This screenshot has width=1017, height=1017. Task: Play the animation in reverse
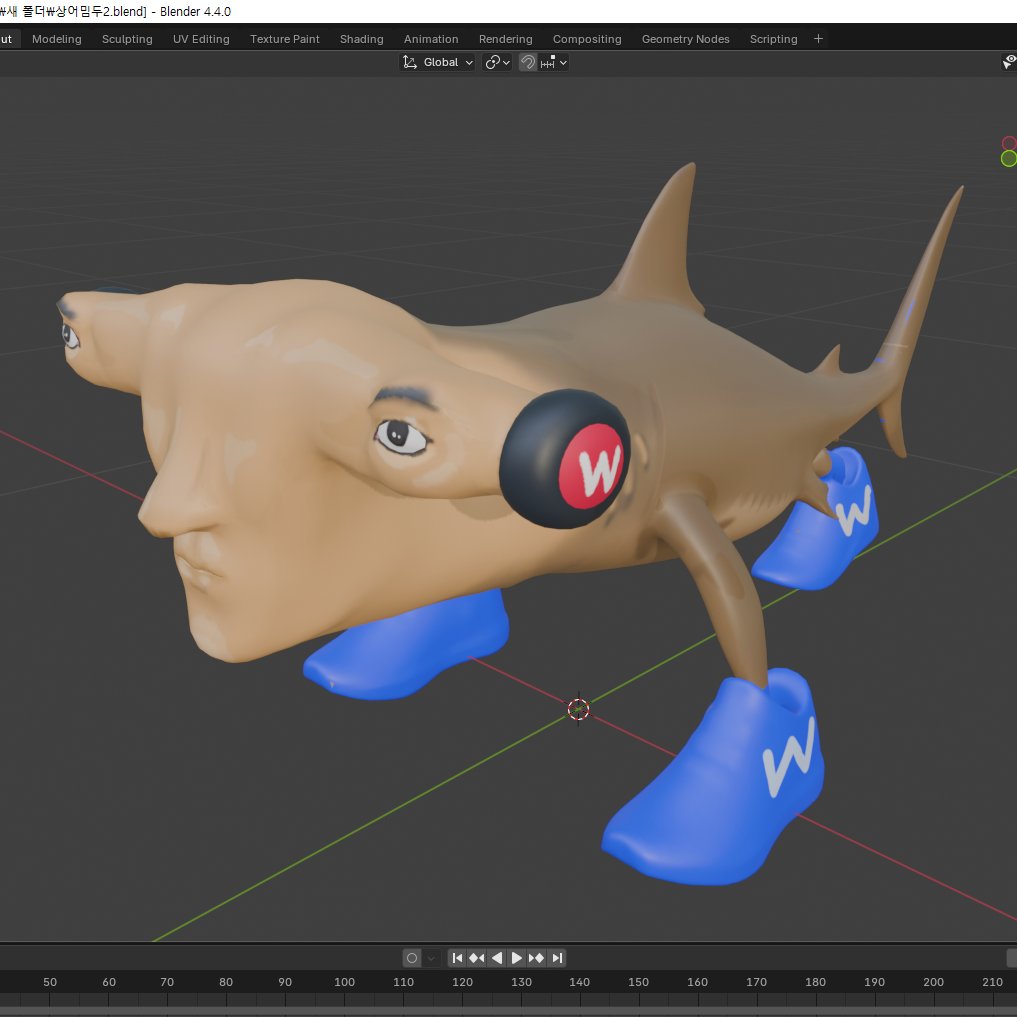coord(497,958)
